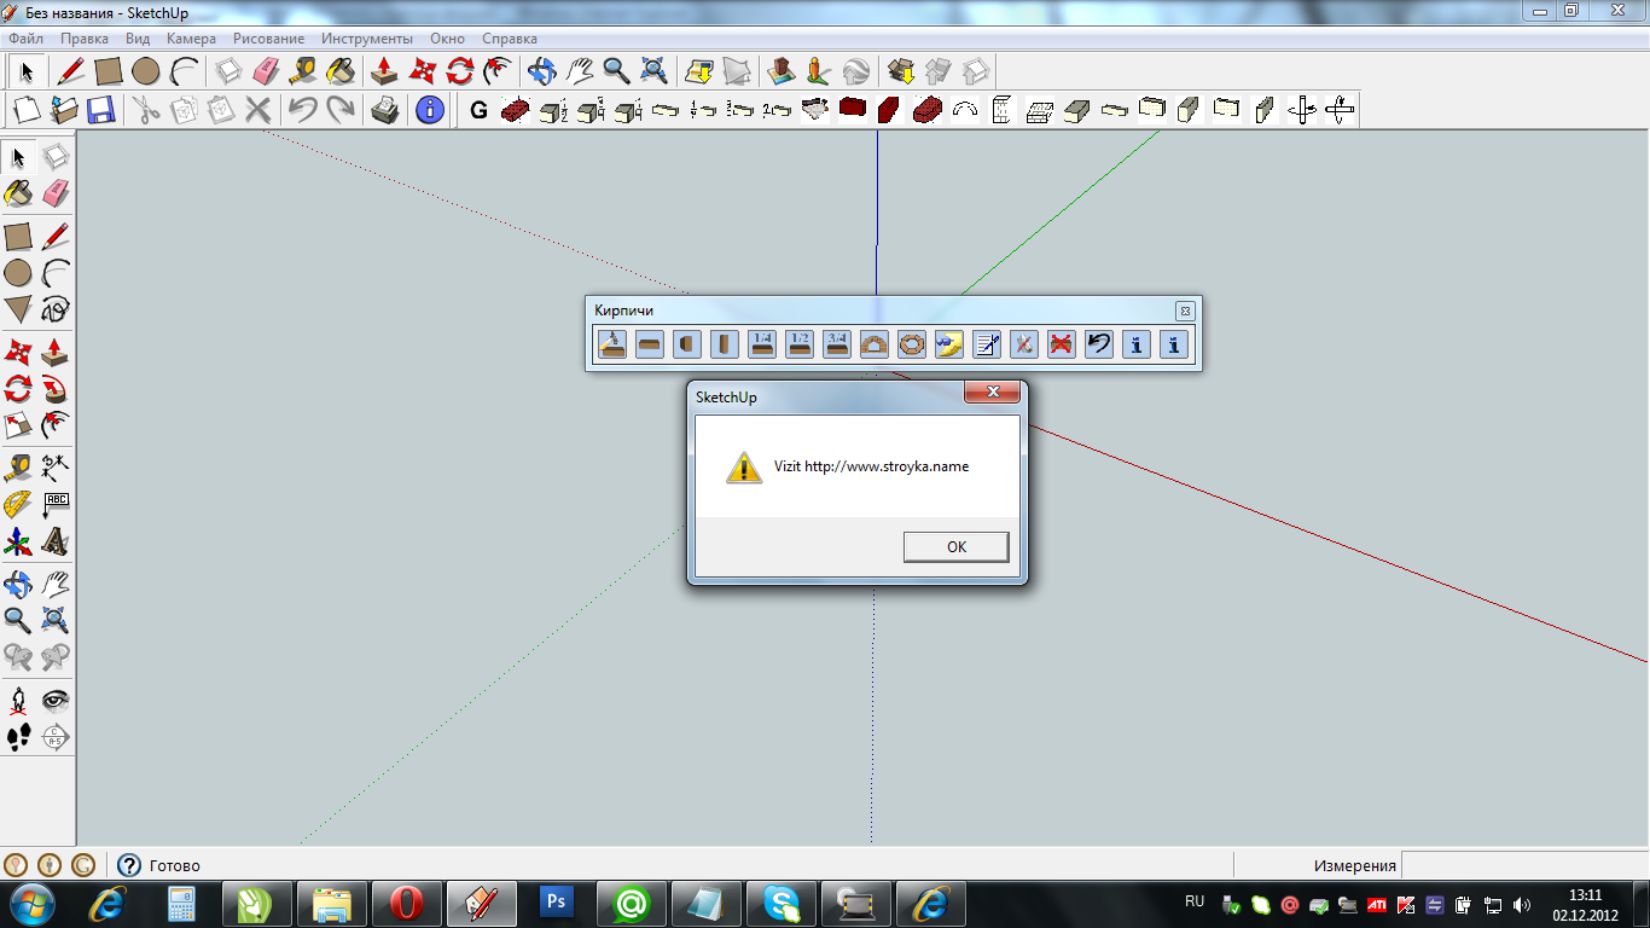Image resolution: width=1650 pixels, height=928 pixels.
Task: Open the Инструменты menu
Action: [366, 39]
